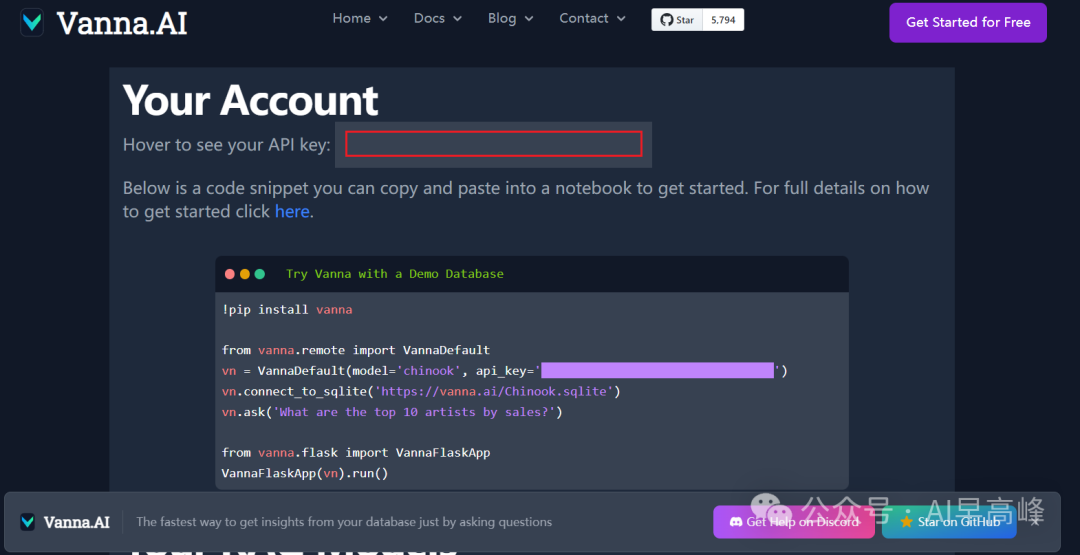
Task: Expand the Home dropdown menu
Action: (359, 19)
